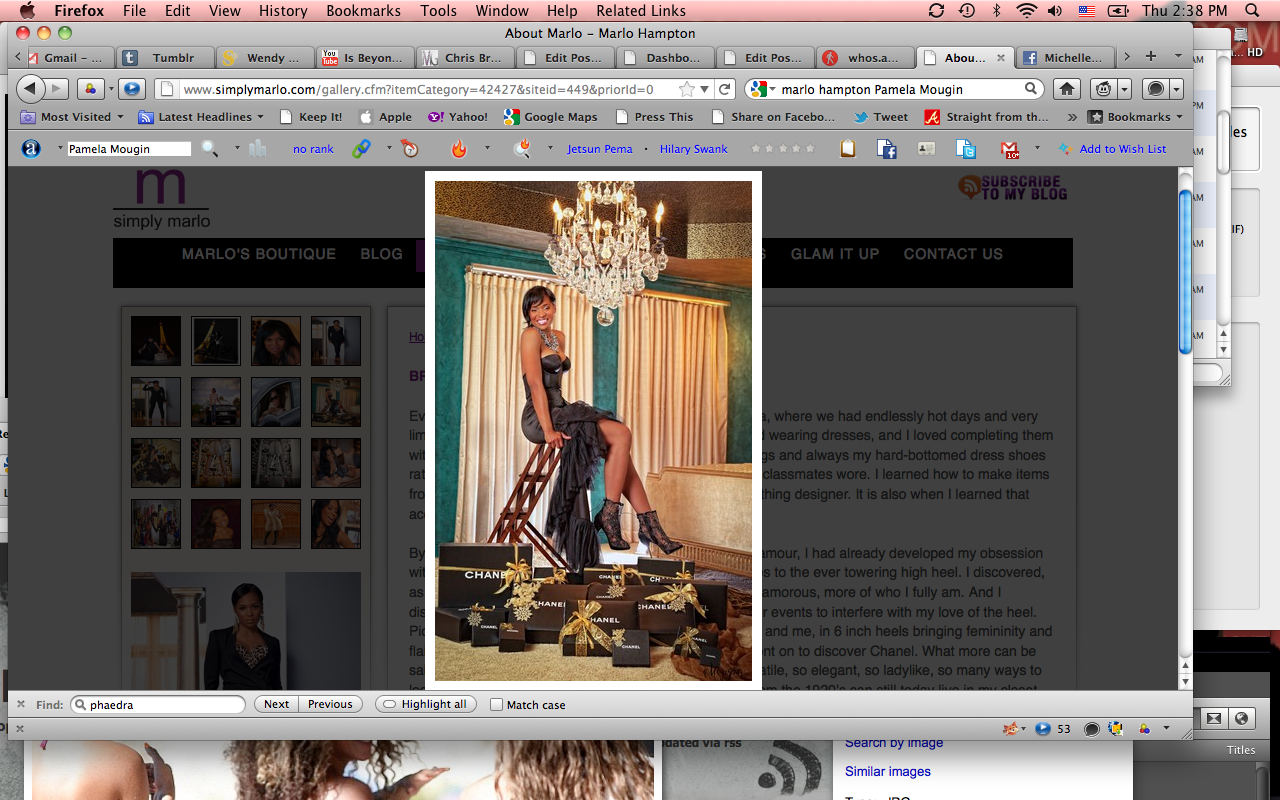
Task: Bookmark this page with the star icon
Action: coord(686,89)
